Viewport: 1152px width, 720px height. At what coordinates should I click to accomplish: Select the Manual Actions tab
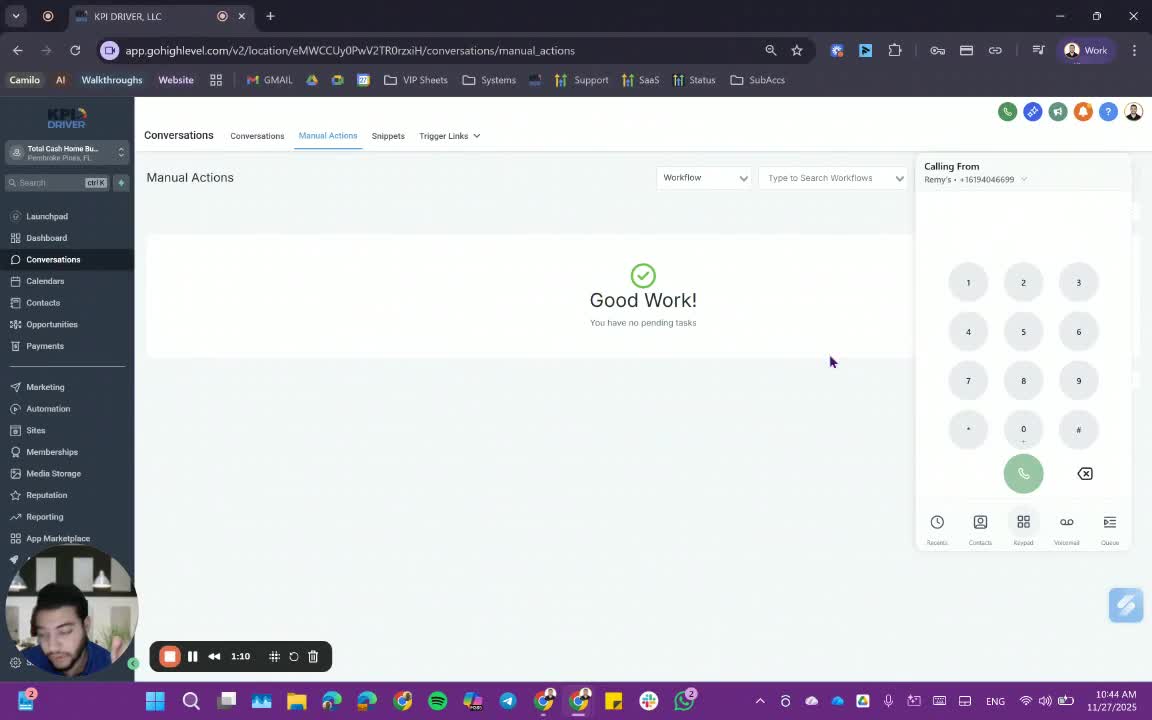point(328,136)
